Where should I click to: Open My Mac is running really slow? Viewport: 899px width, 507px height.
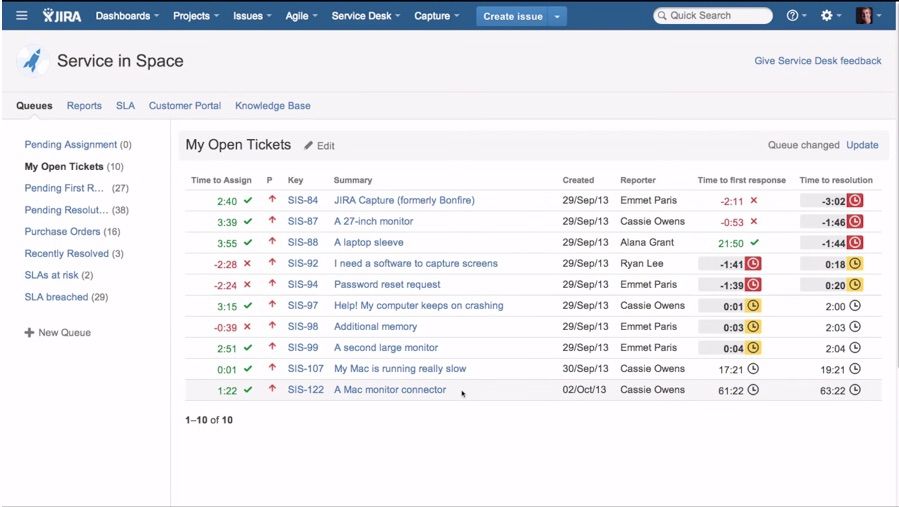pyautogui.click(x=400, y=369)
